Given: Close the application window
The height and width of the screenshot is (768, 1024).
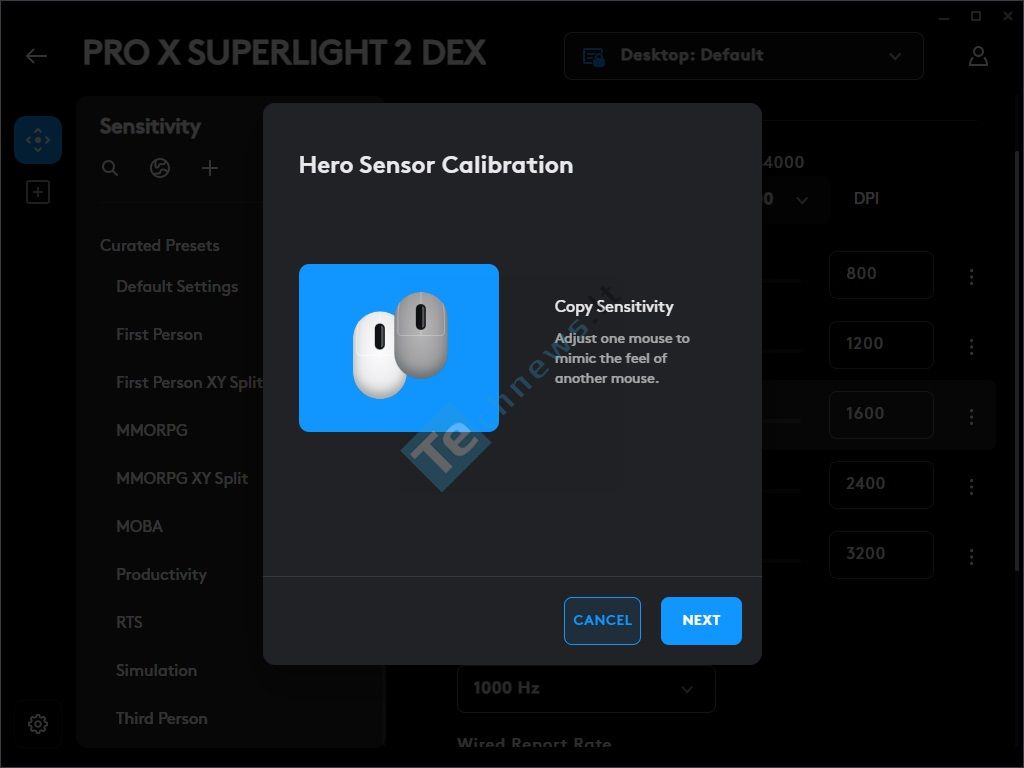Looking at the screenshot, I should (1008, 16).
